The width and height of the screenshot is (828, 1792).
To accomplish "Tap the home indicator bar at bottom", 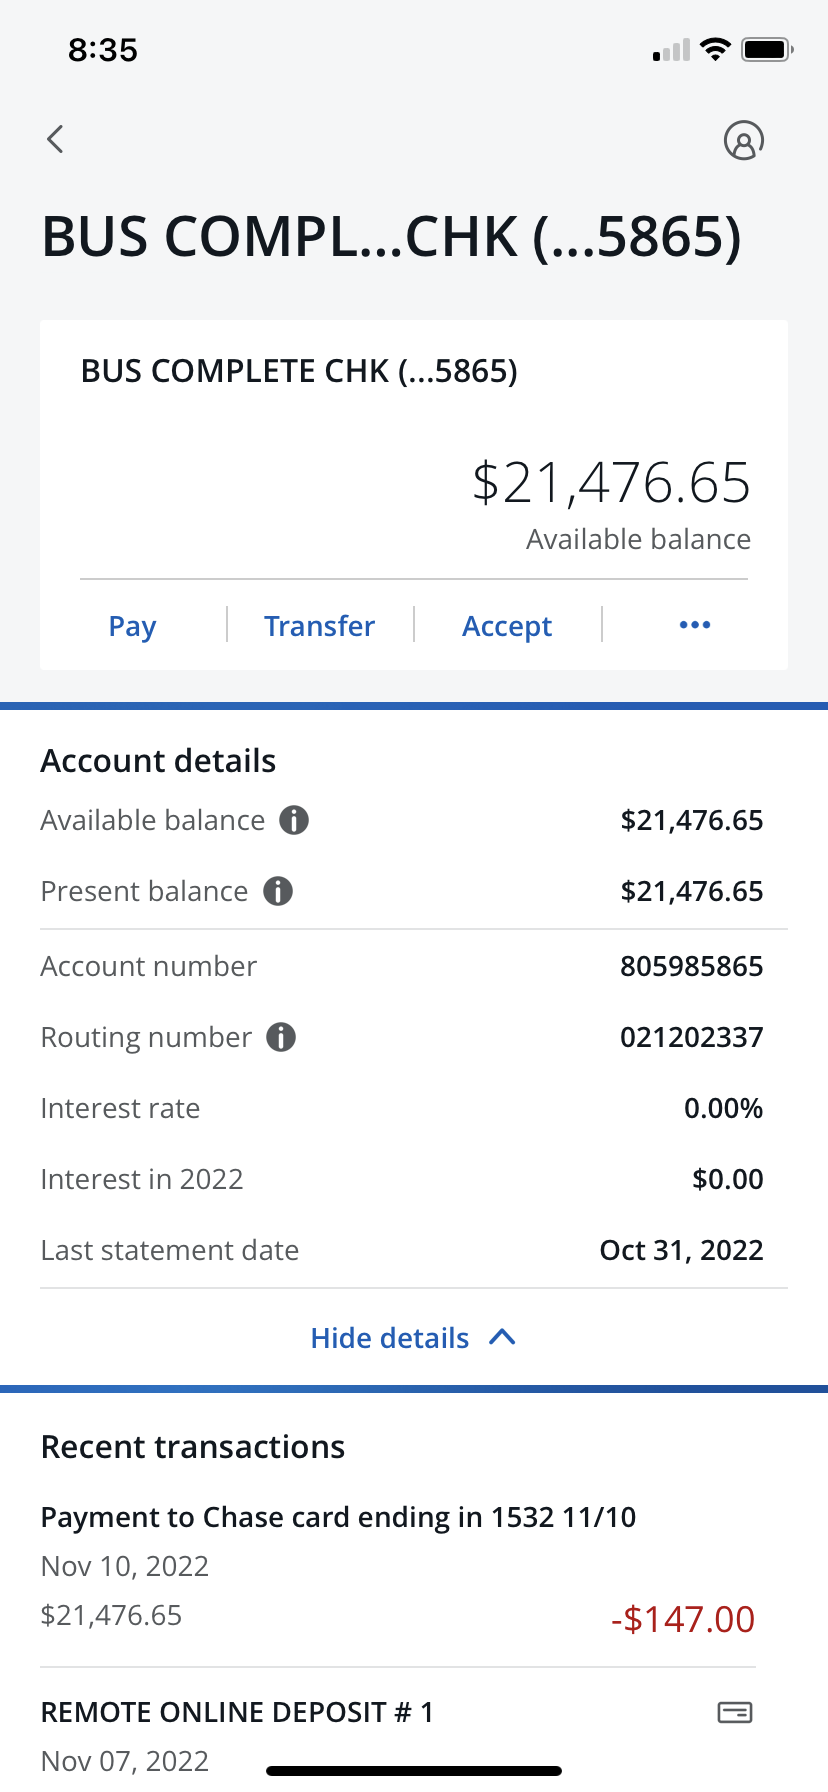I will [414, 1771].
